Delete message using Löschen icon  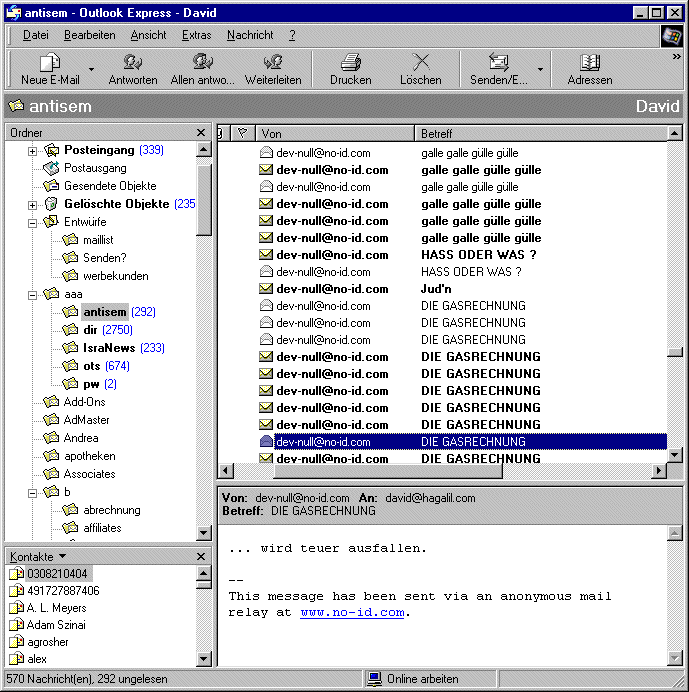(x=421, y=62)
